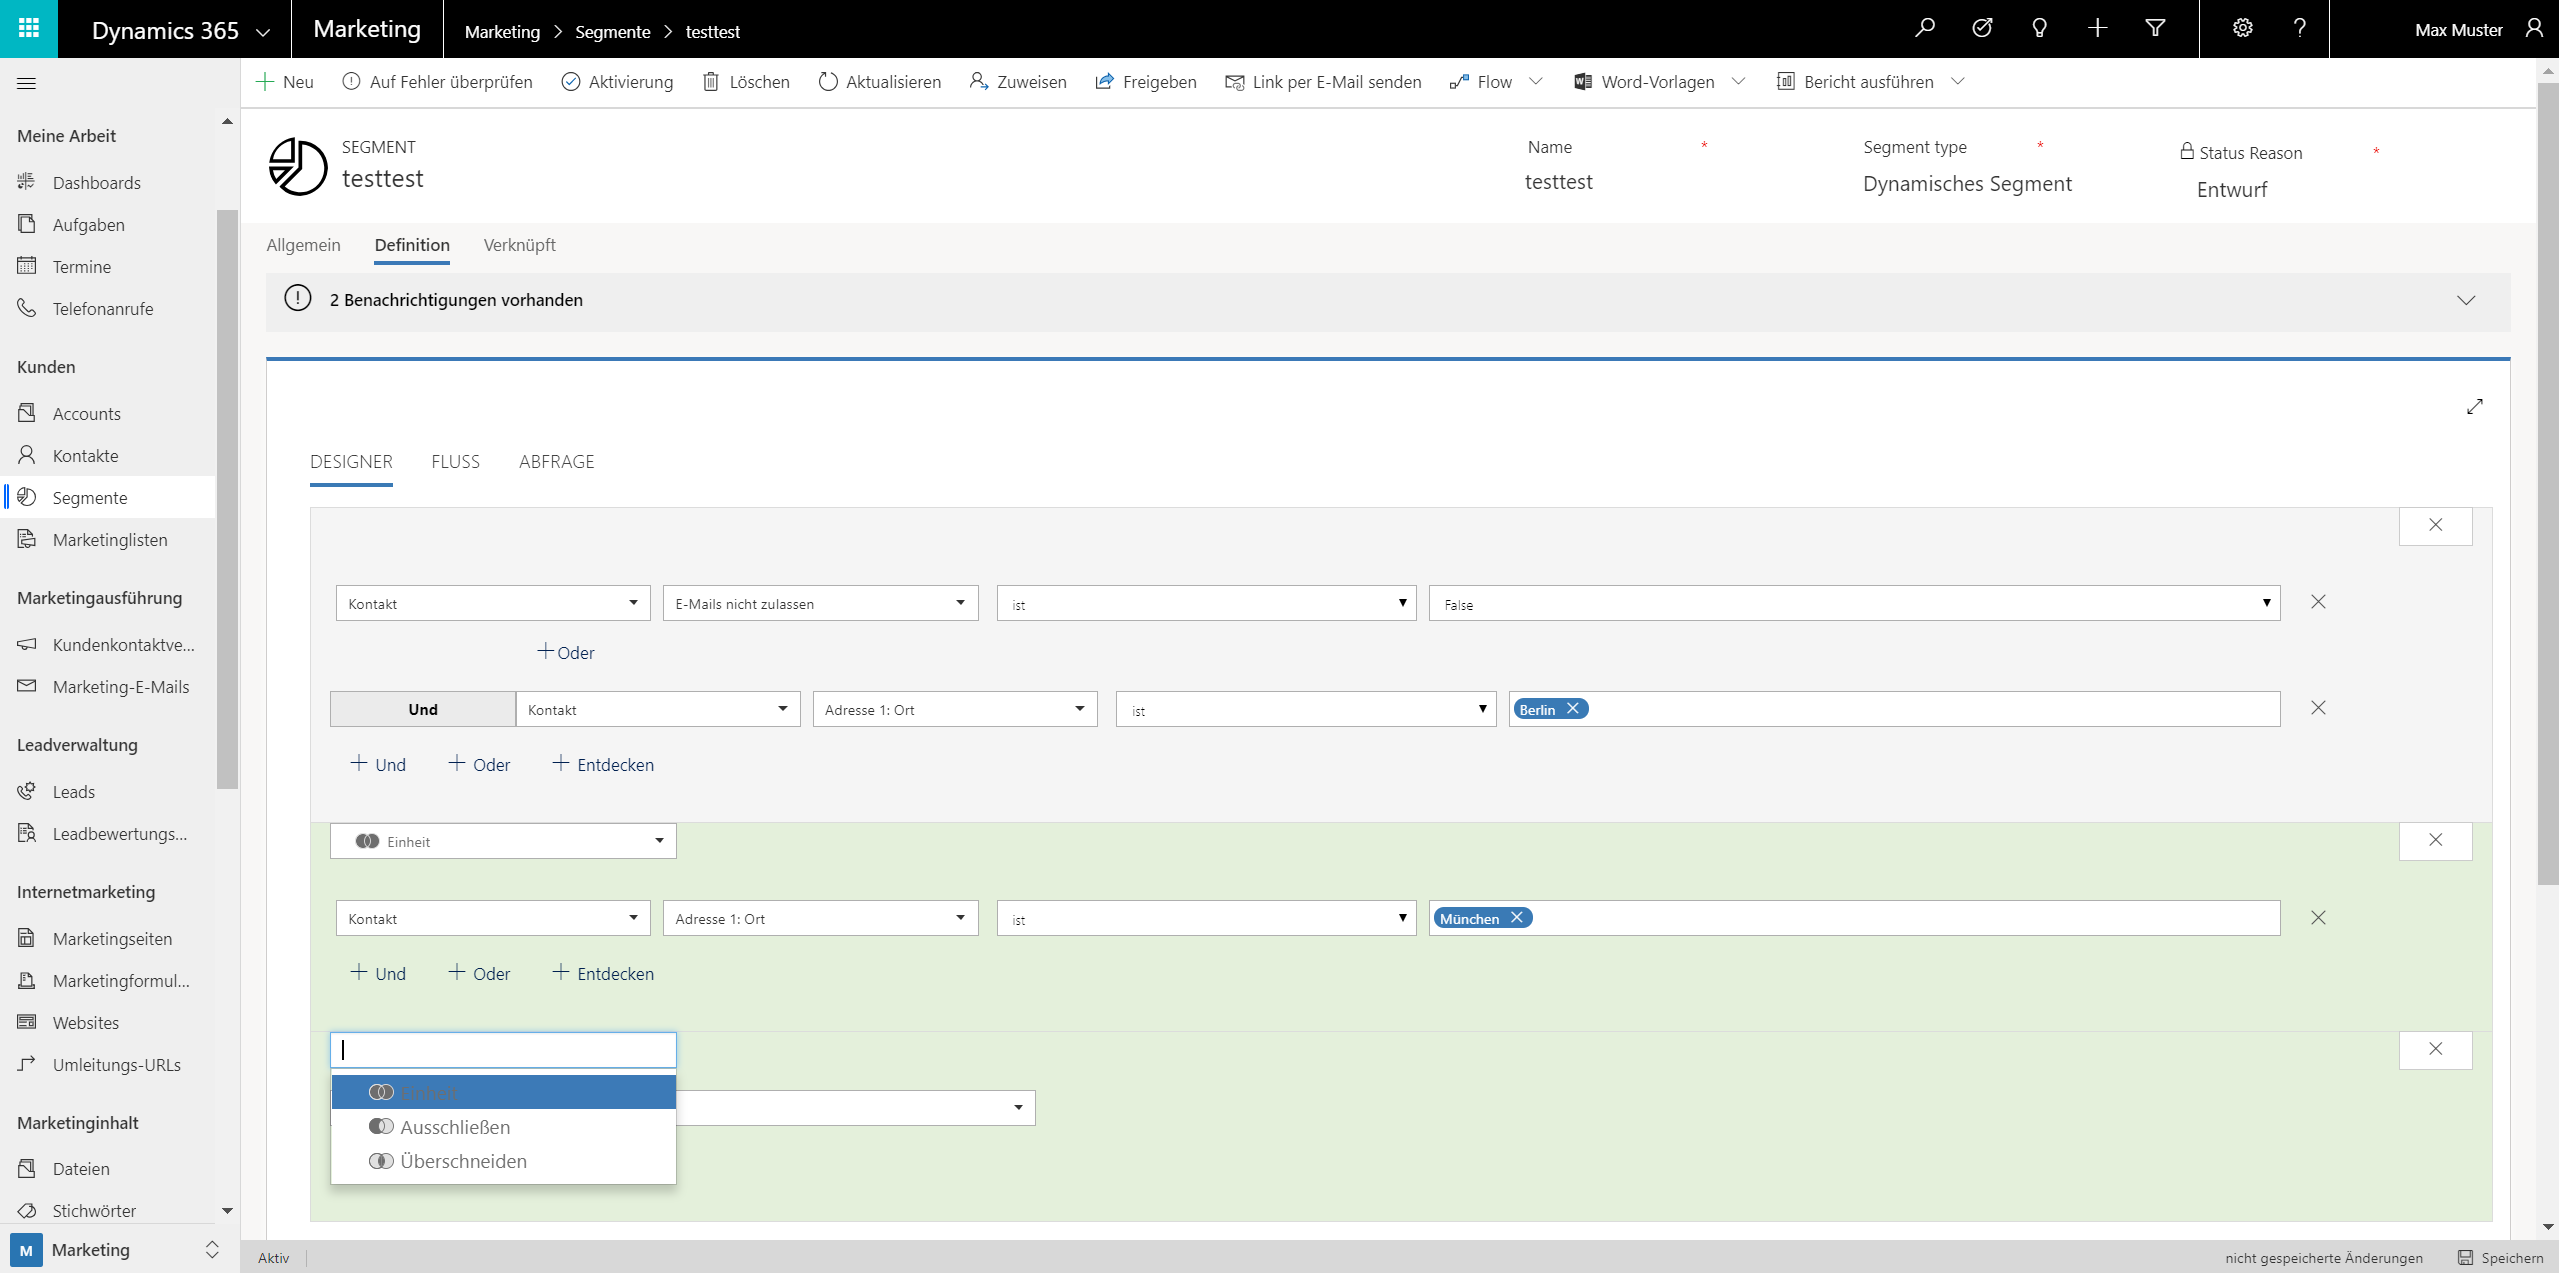
Task: Open Adresse 1: Ort dropdown in Und row
Action: pos(954,710)
